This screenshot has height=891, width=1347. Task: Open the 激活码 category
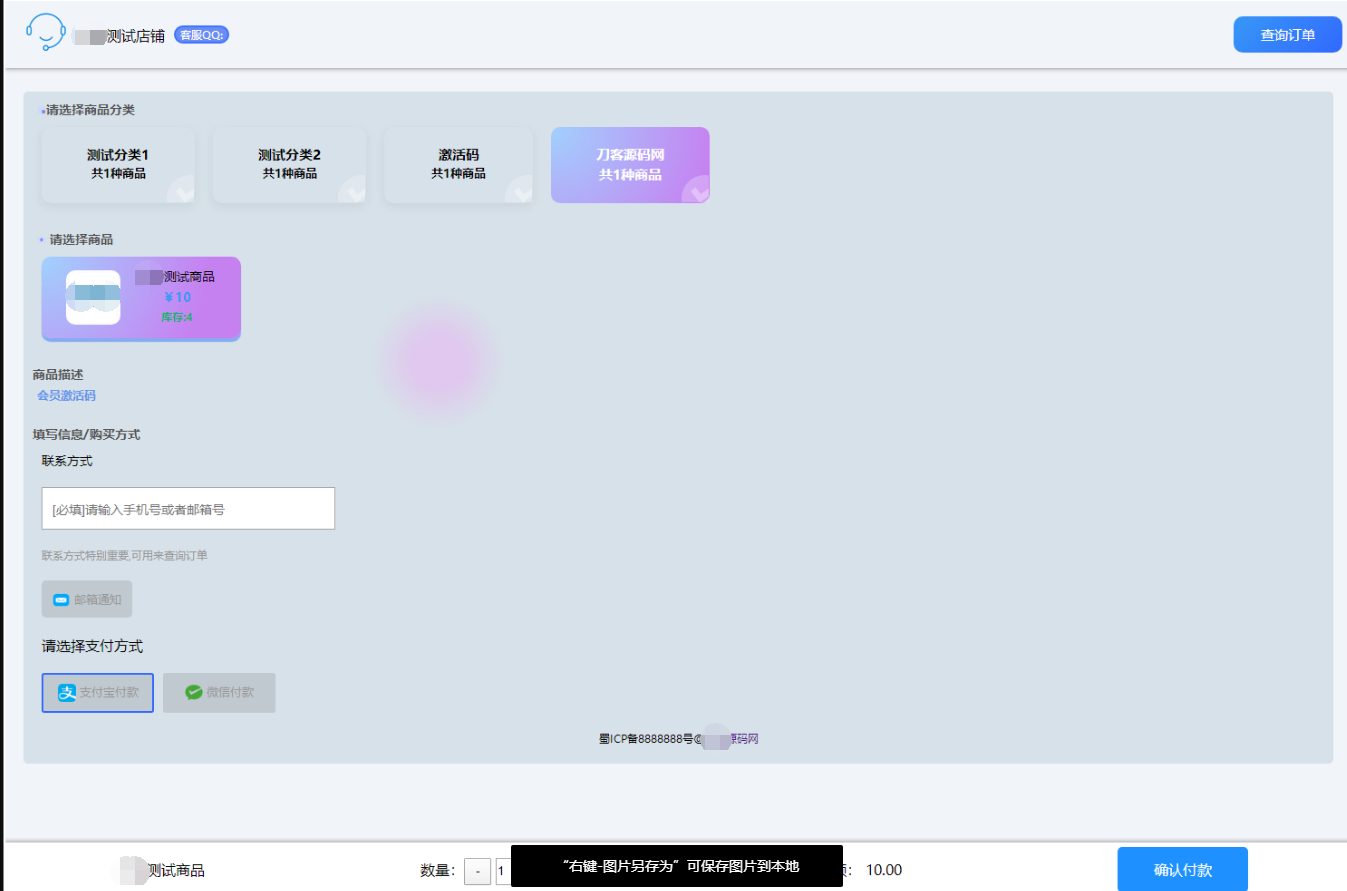[458, 165]
